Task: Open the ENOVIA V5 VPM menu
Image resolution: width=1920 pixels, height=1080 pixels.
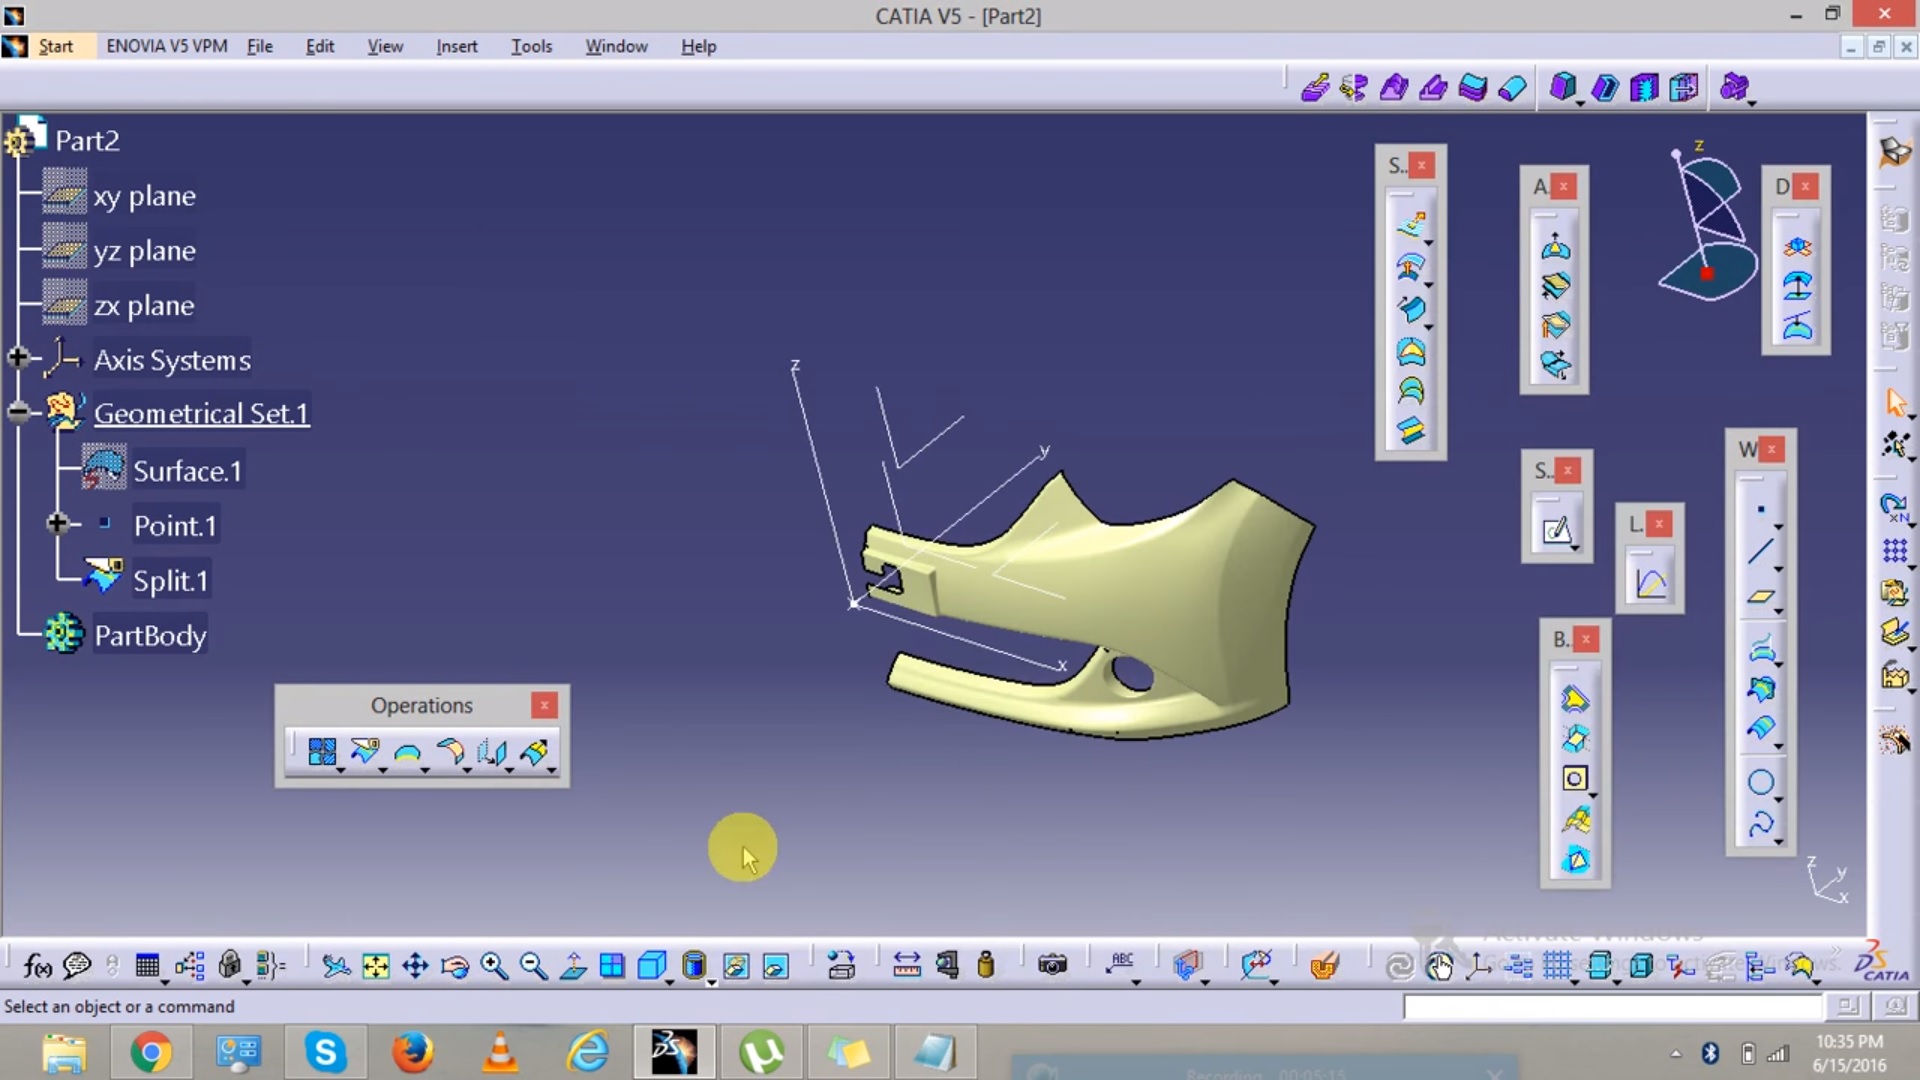Action: tap(167, 46)
